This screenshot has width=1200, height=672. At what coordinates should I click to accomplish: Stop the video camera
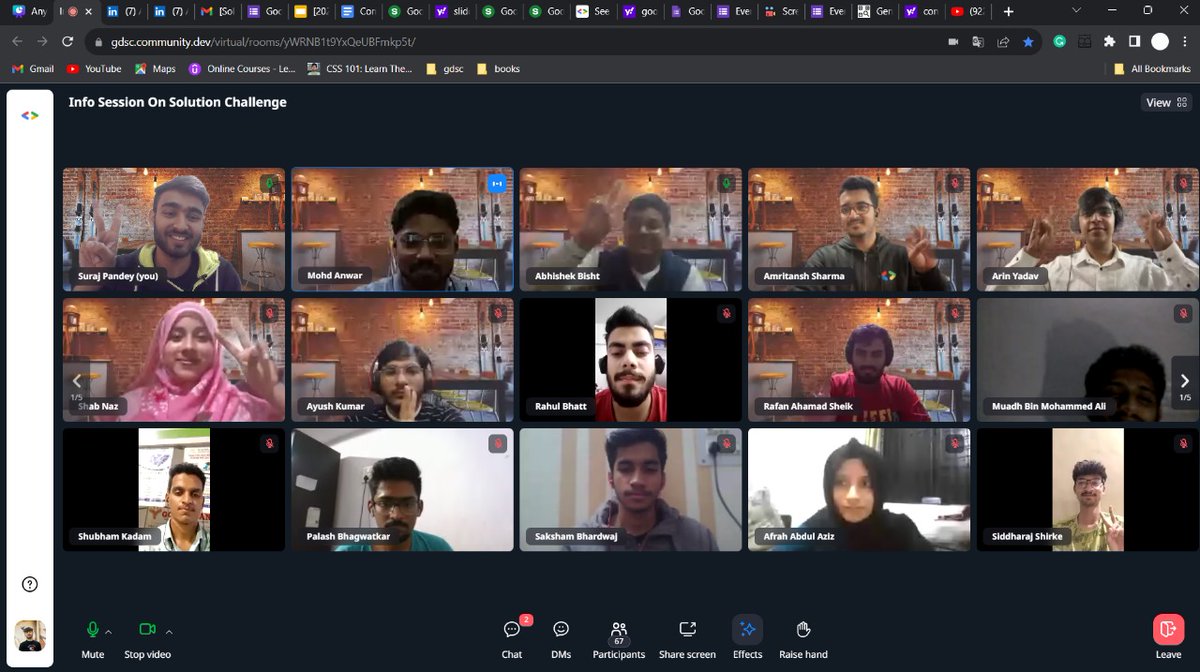tap(147, 638)
